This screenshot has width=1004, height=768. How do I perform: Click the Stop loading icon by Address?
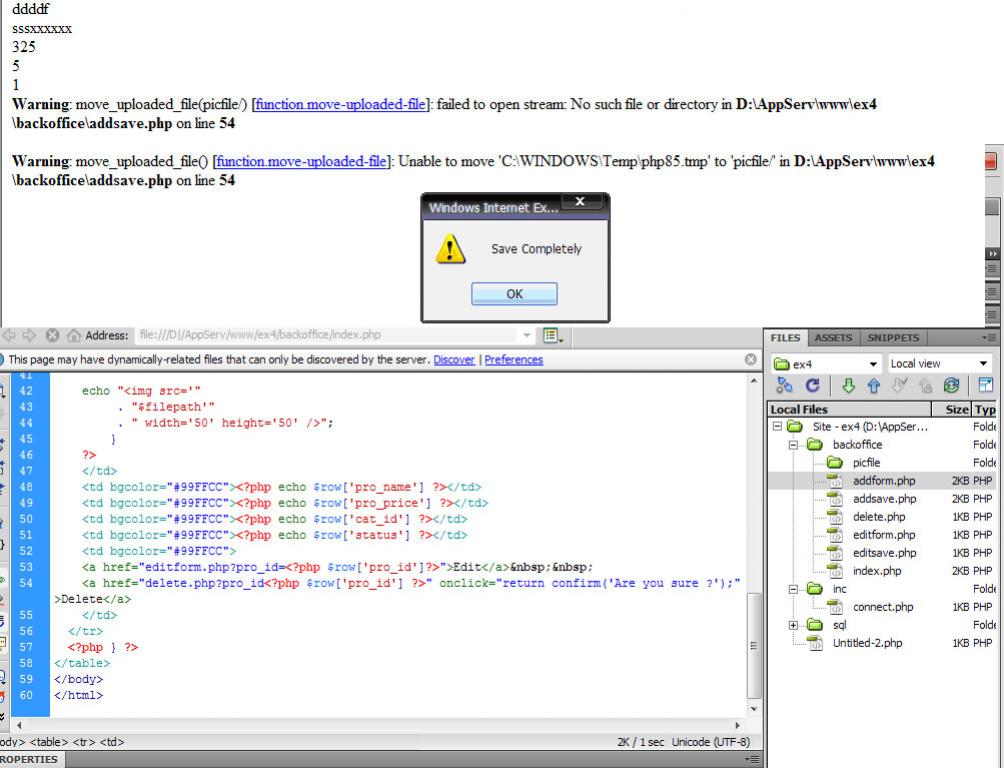pos(53,335)
